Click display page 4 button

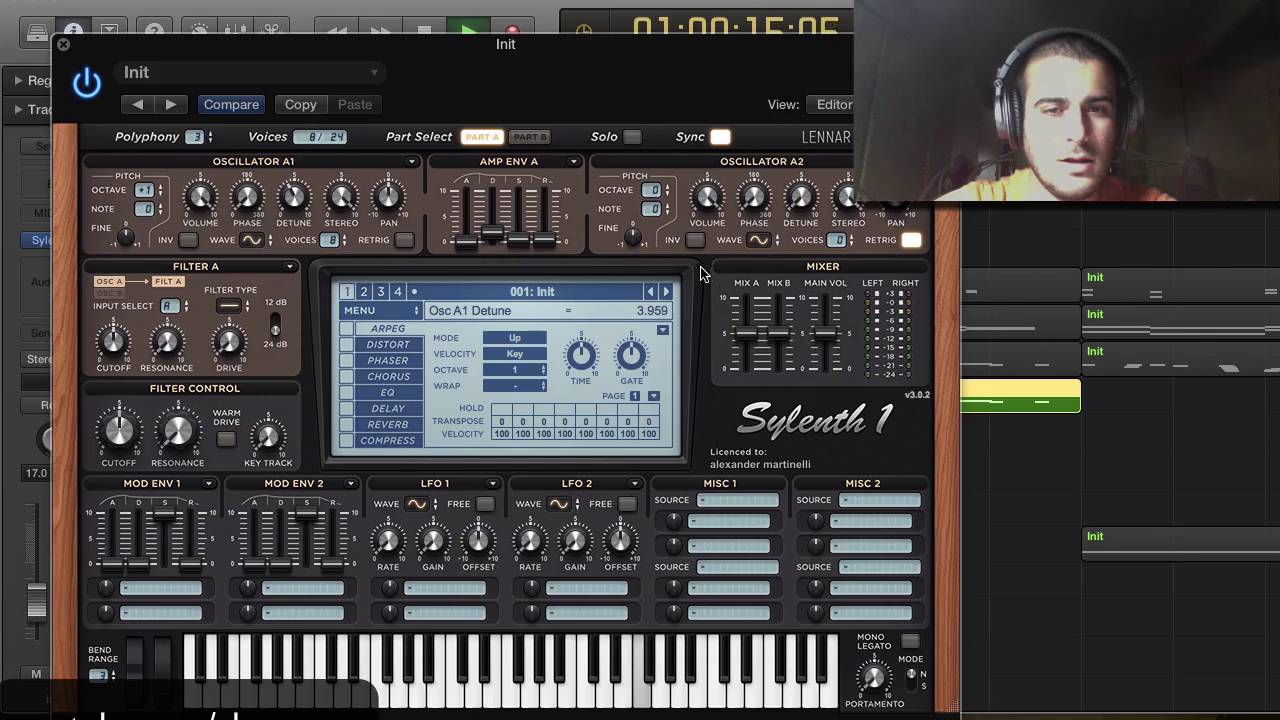tap(398, 292)
